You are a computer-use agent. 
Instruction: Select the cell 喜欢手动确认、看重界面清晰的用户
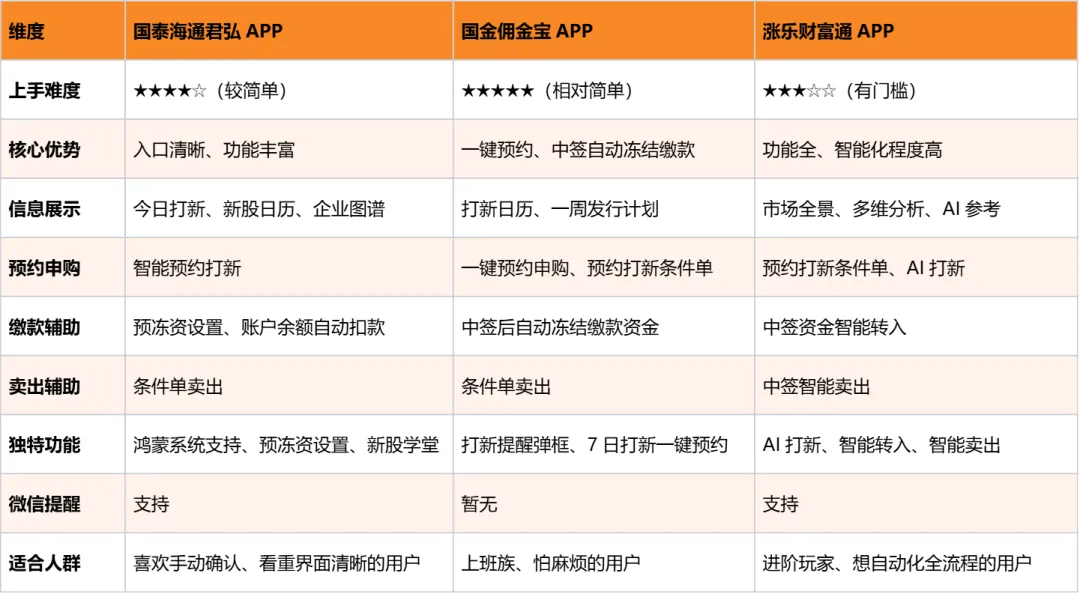pyautogui.click(x=289, y=563)
